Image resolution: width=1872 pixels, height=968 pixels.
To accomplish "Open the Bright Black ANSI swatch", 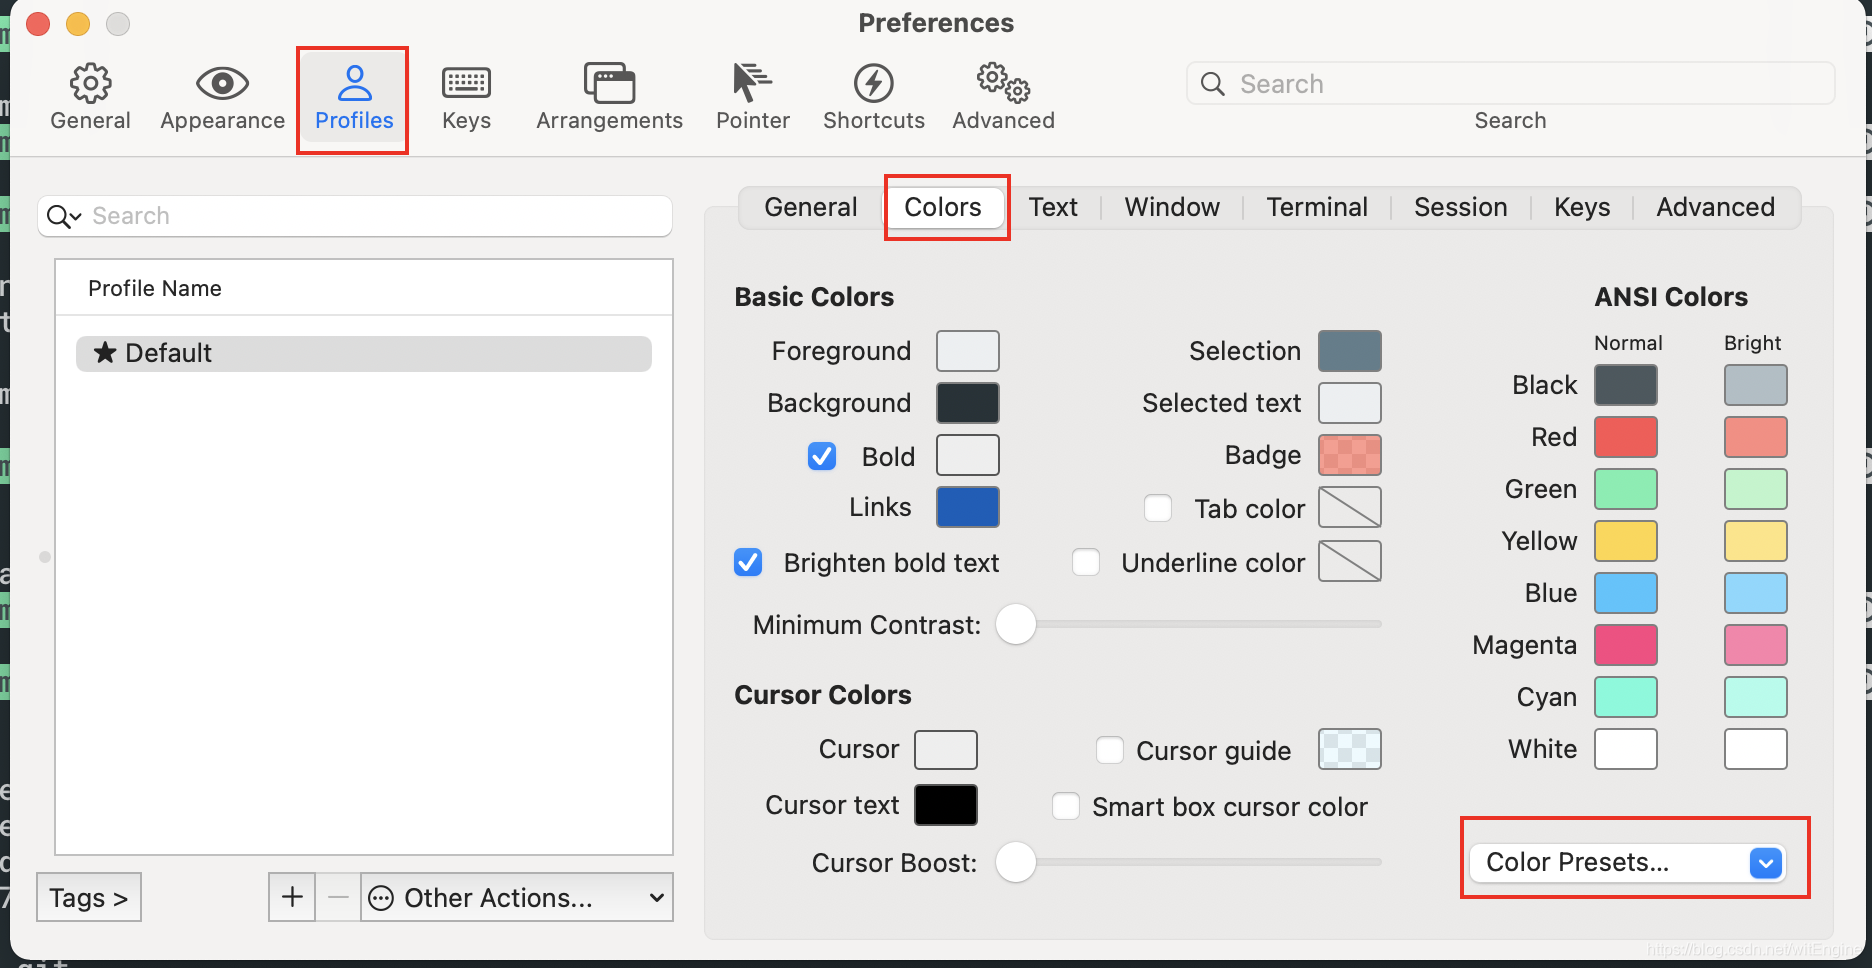I will (1756, 385).
